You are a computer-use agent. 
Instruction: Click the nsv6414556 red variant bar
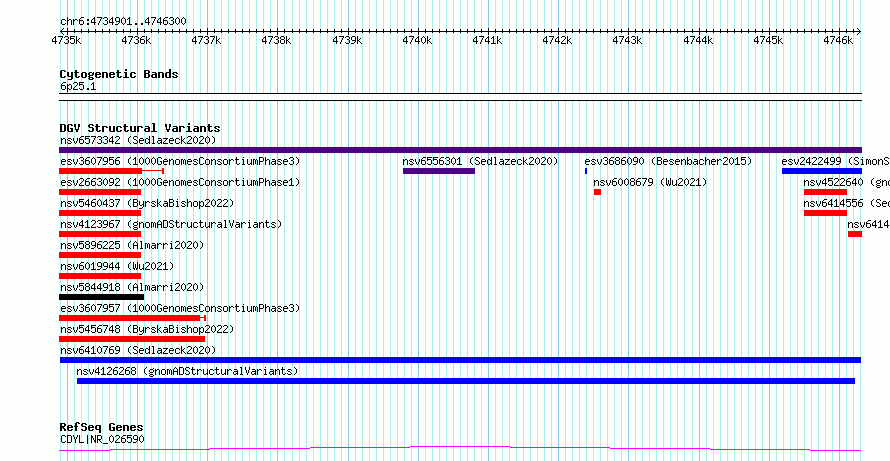click(x=825, y=213)
